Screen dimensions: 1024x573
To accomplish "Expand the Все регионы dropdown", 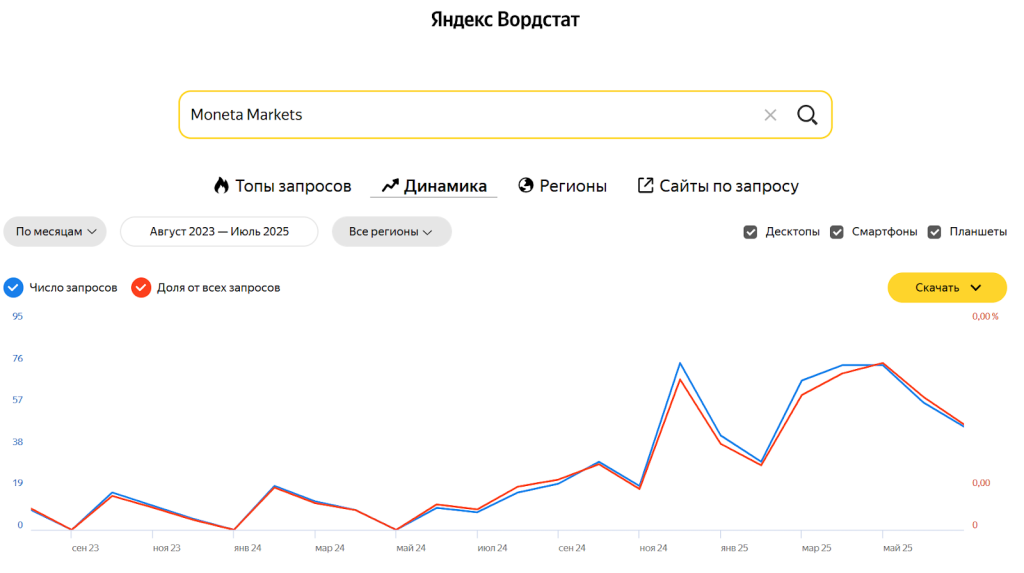I will [x=391, y=232].
